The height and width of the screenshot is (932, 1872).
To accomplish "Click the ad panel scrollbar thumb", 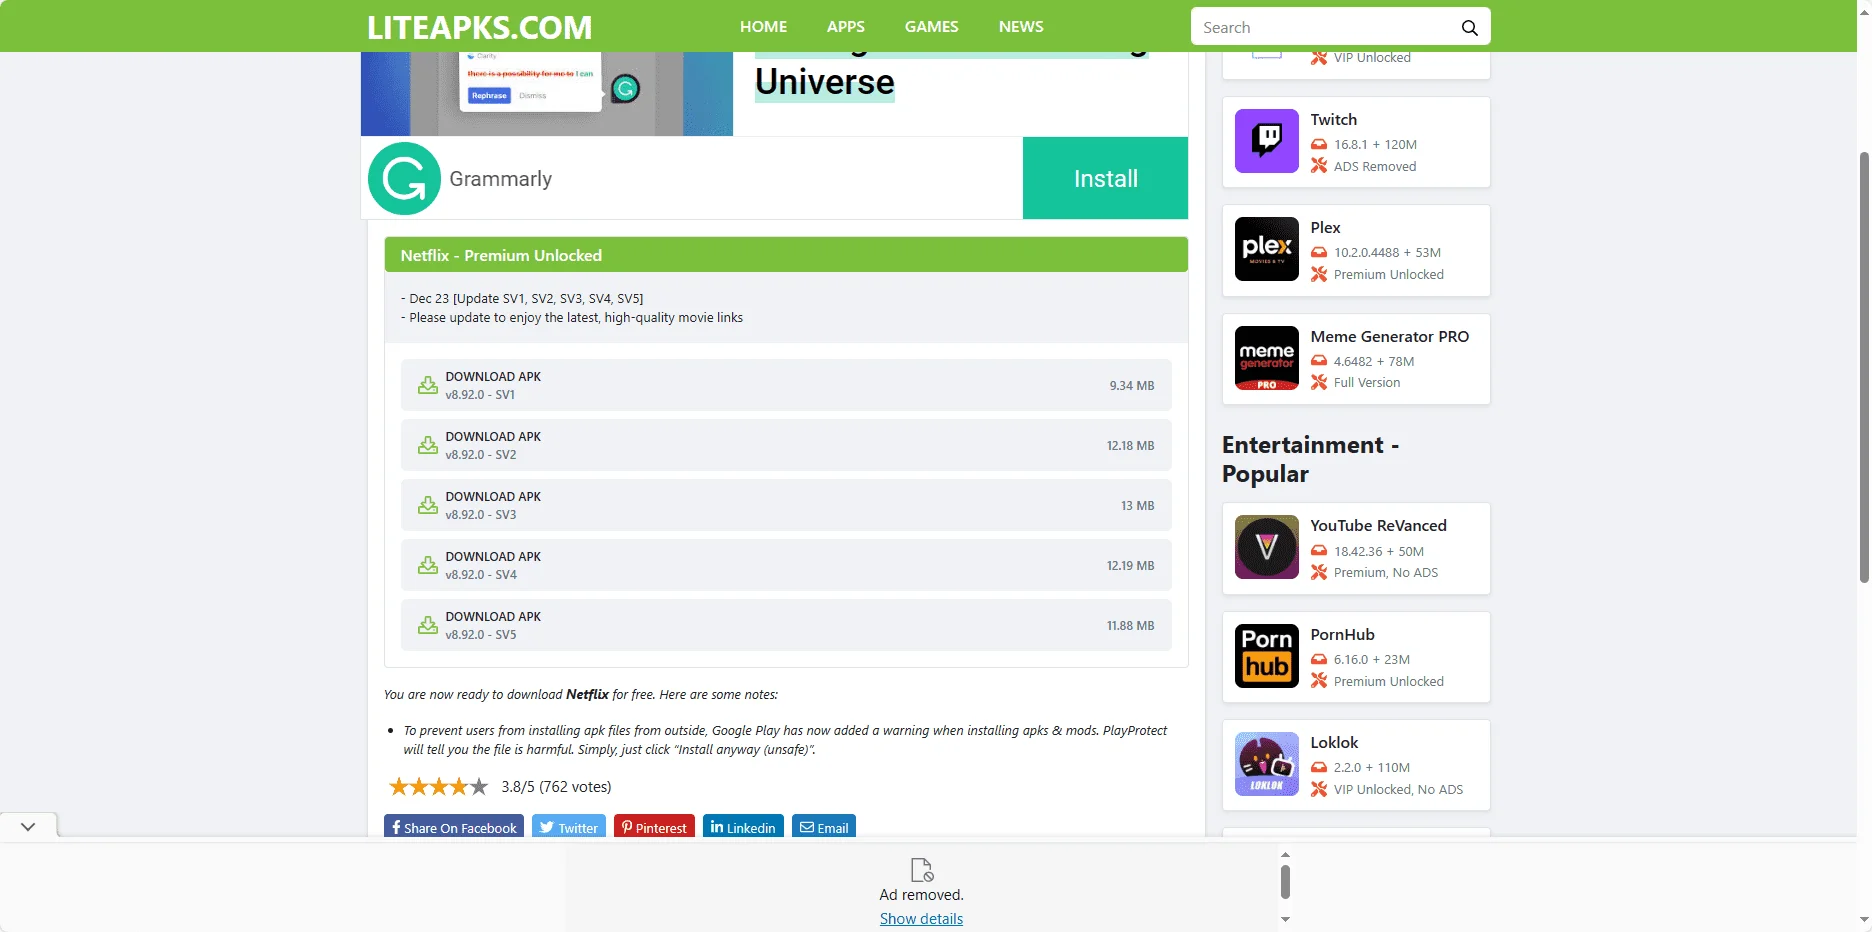I will 1285,882.
